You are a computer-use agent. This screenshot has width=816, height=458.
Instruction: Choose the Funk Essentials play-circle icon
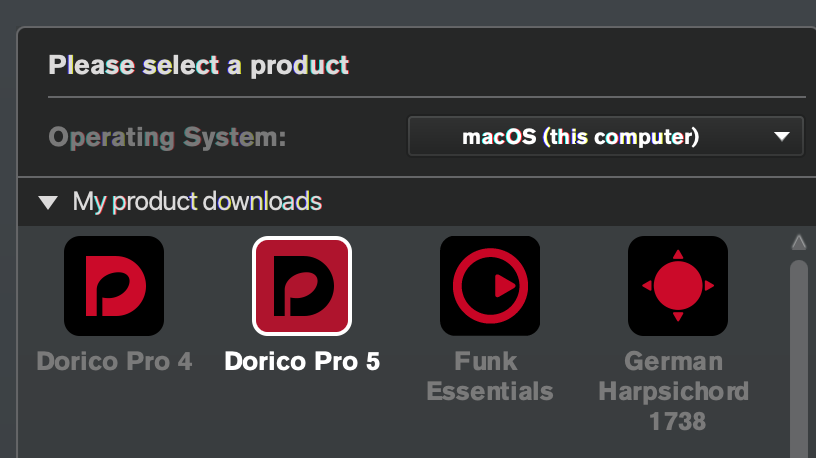click(490, 286)
